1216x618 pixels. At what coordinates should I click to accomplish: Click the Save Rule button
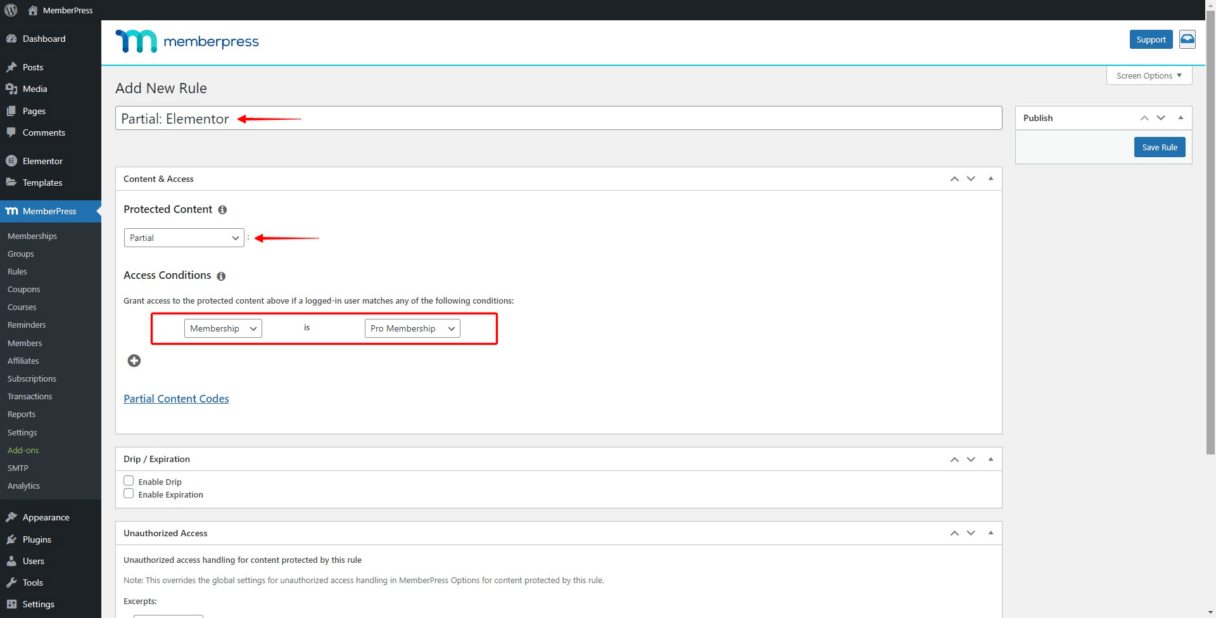(x=1160, y=147)
